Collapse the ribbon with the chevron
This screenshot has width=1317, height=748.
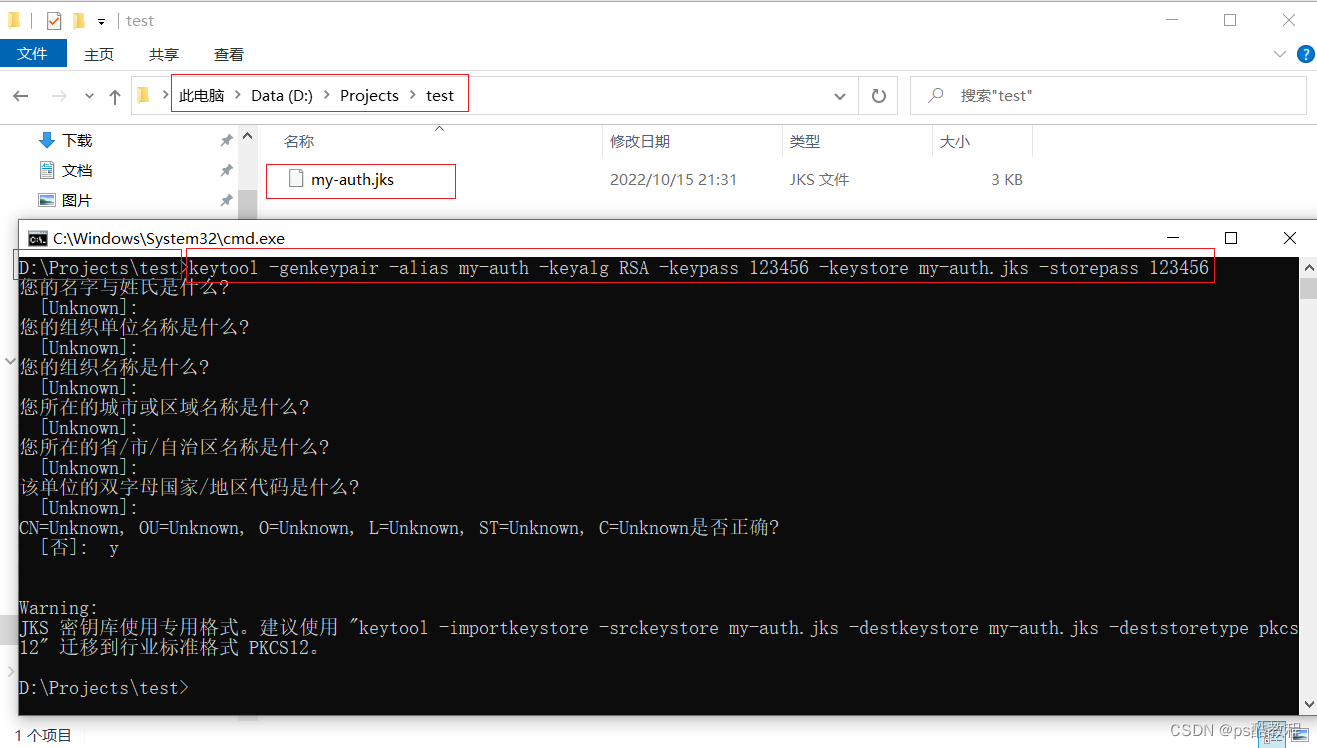(x=1280, y=54)
